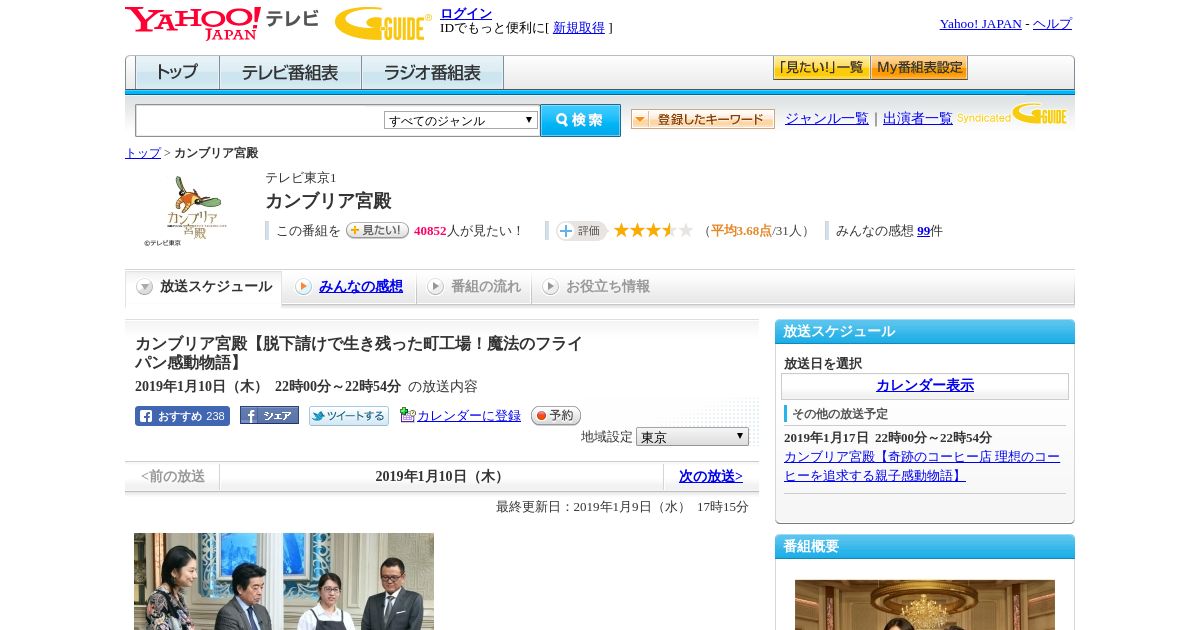Viewport: 1200px width, 630px height.
Task: Click the Facebook シェア button
Action: [x=269, y=415]
